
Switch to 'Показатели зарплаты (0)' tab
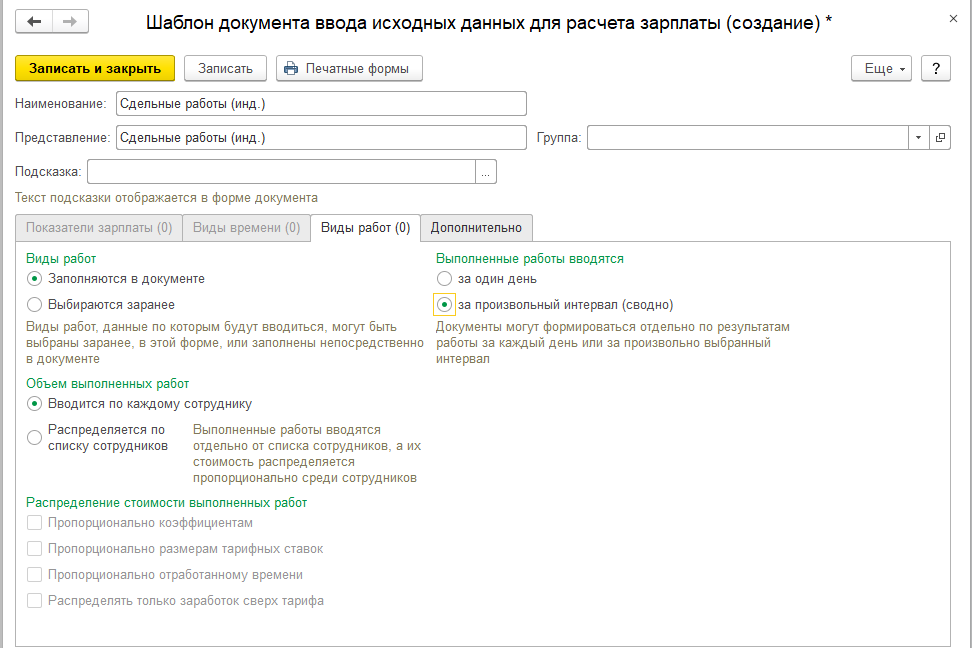(x=99, y=228)
